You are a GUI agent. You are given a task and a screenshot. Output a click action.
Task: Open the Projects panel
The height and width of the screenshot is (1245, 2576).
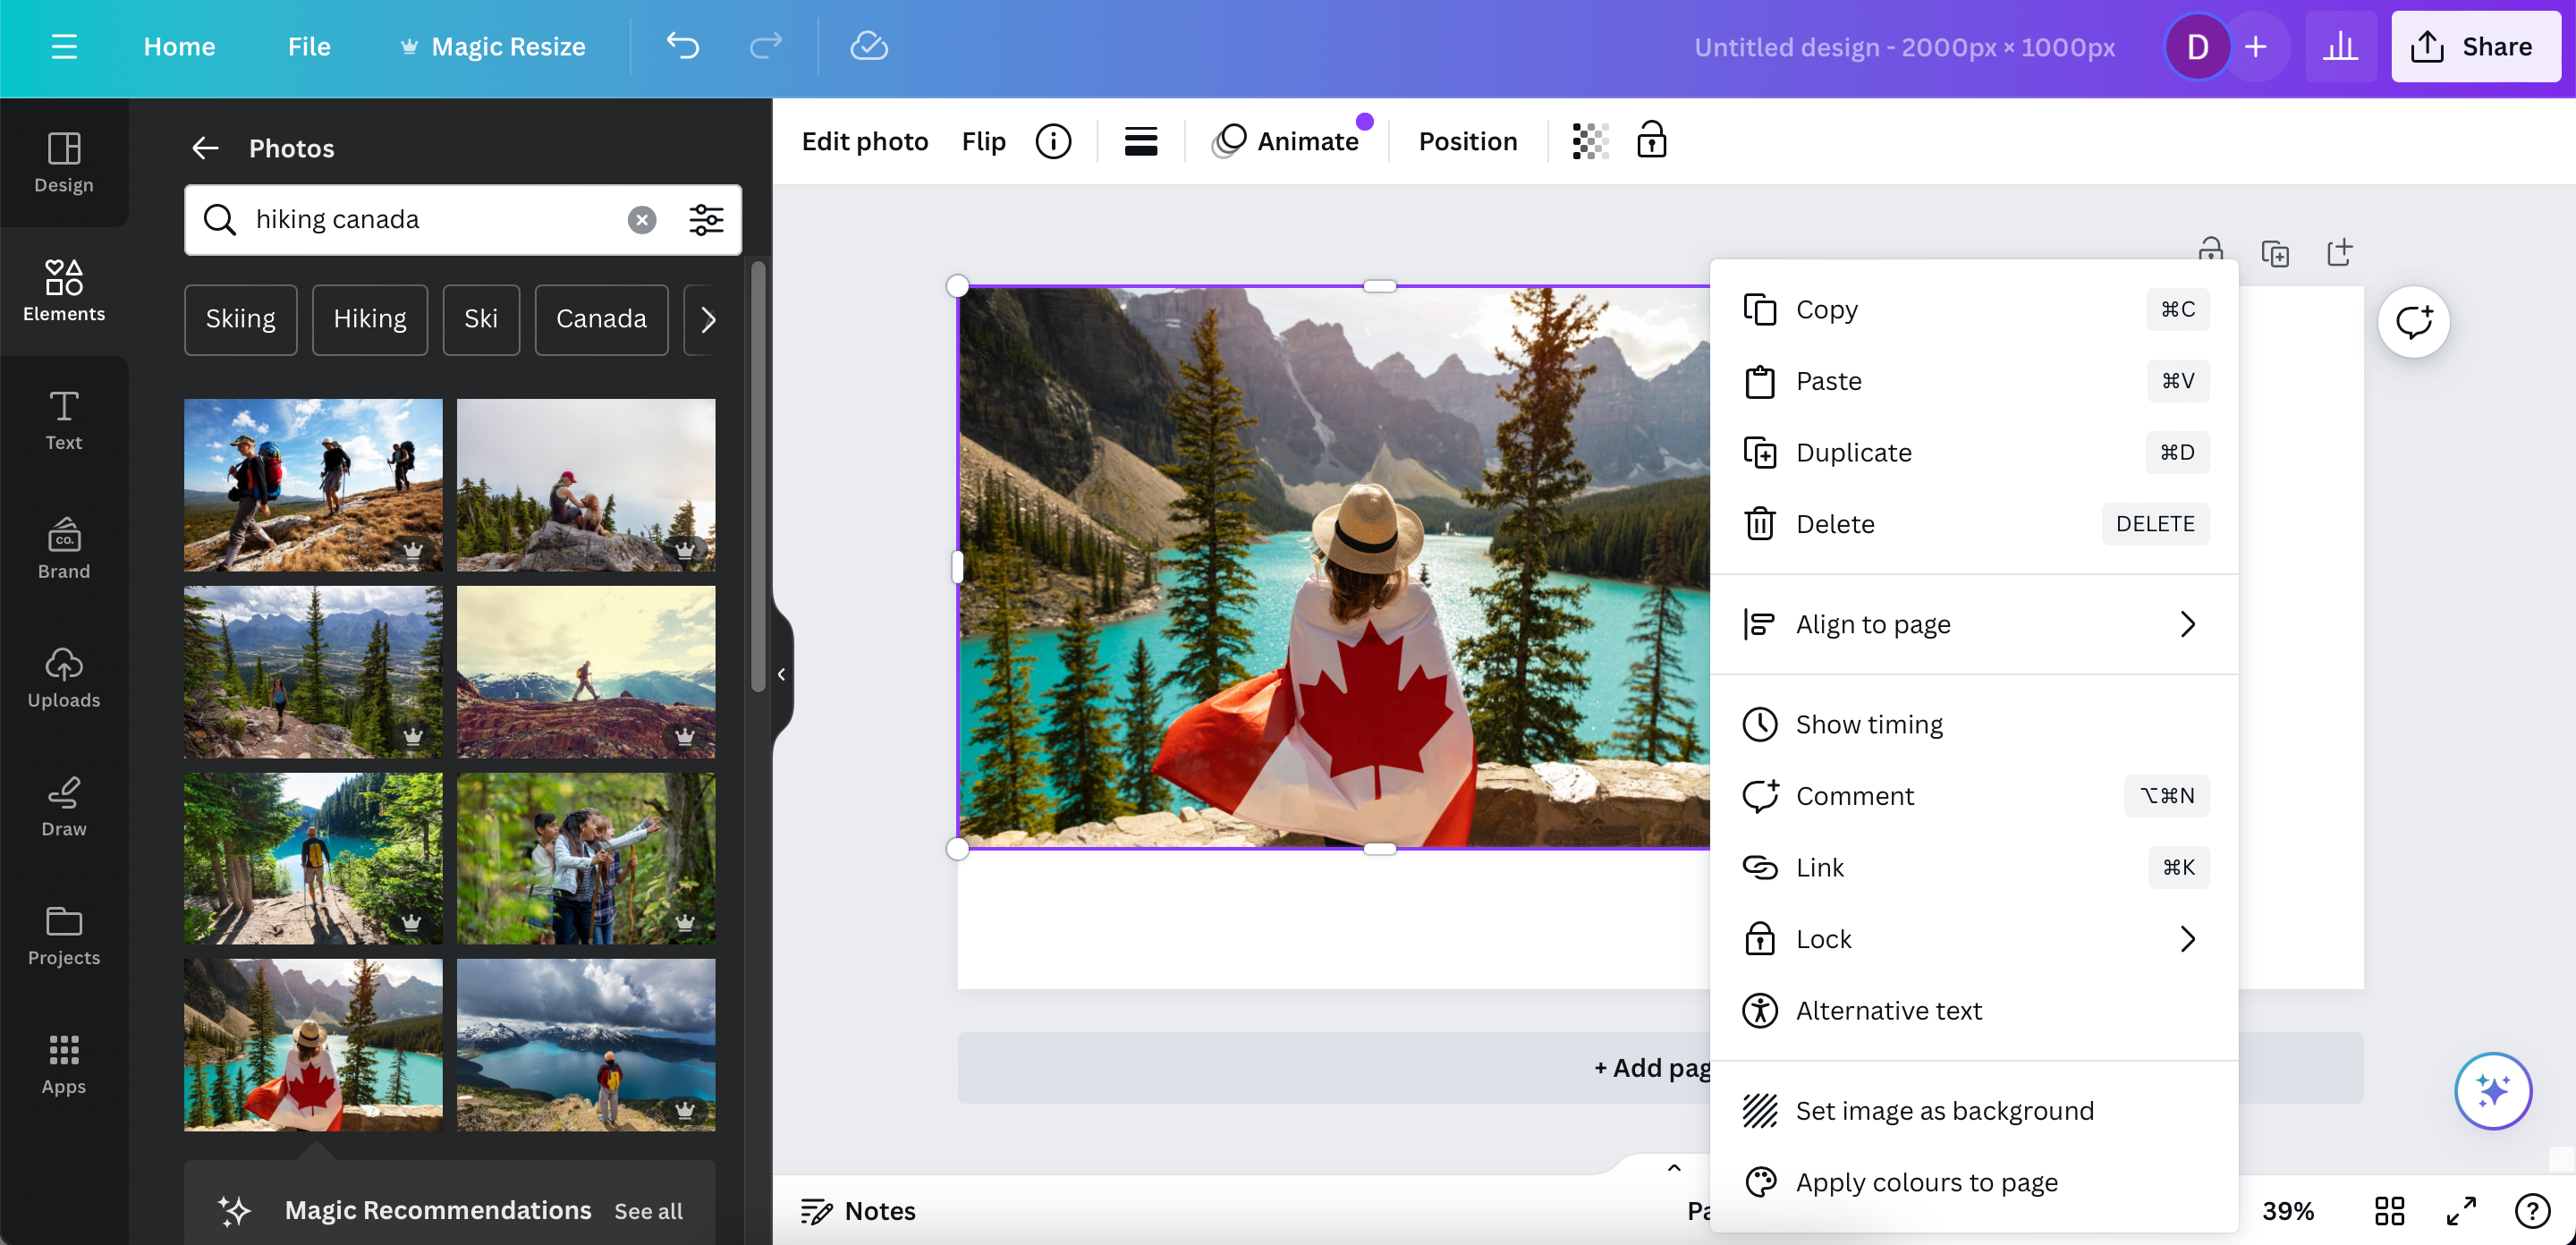click(x=63, y=935)
